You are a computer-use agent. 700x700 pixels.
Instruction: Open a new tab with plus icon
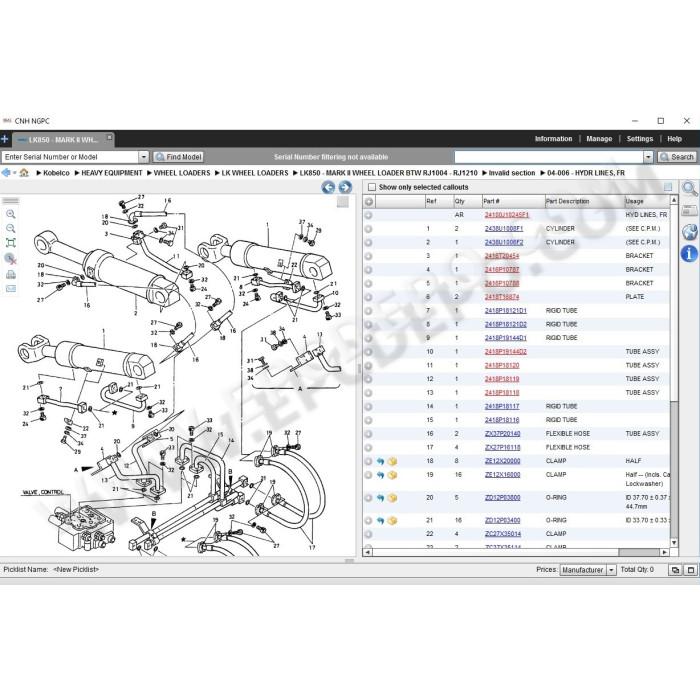coord(4,139)
